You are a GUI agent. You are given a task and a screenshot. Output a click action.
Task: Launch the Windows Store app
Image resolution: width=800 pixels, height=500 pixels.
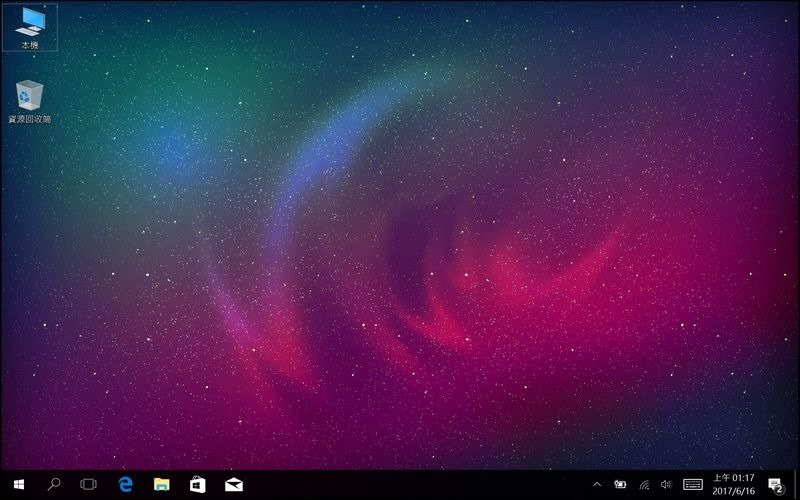pos(197,485)
